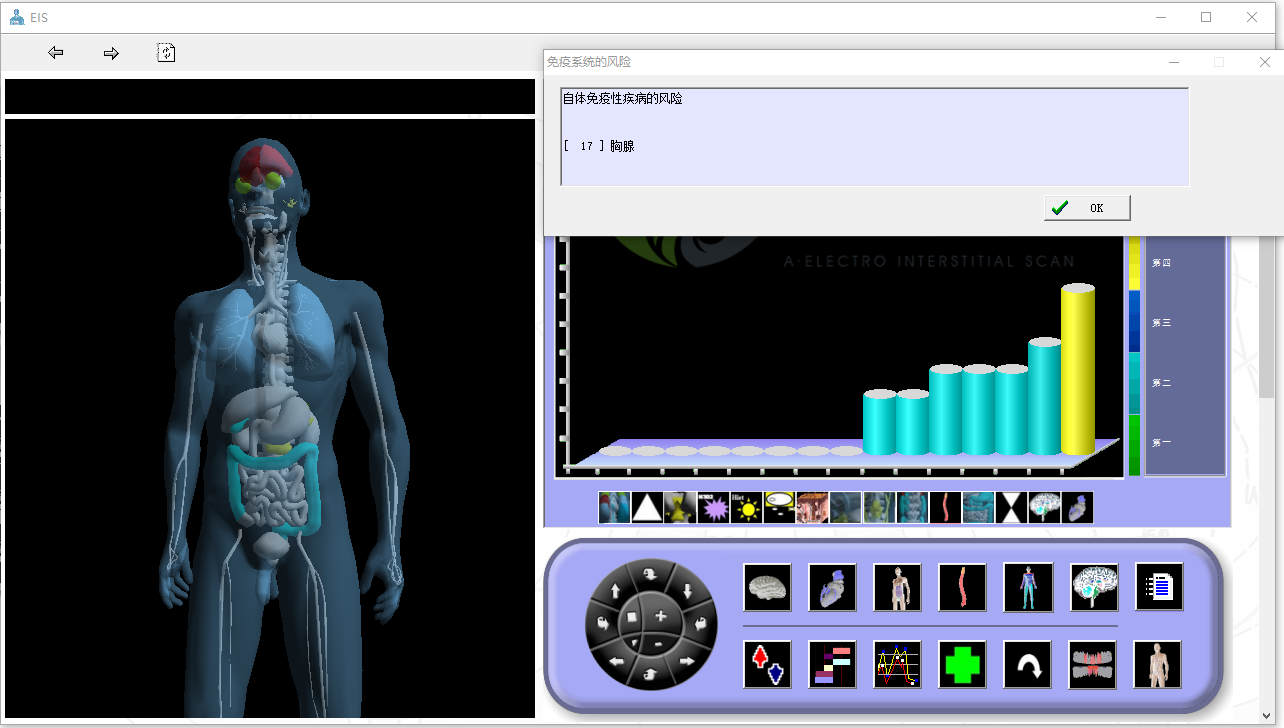Screen dimensions: 1284x728
Task: Show the line graph chart icon
Action: click(x=897, y=665)
